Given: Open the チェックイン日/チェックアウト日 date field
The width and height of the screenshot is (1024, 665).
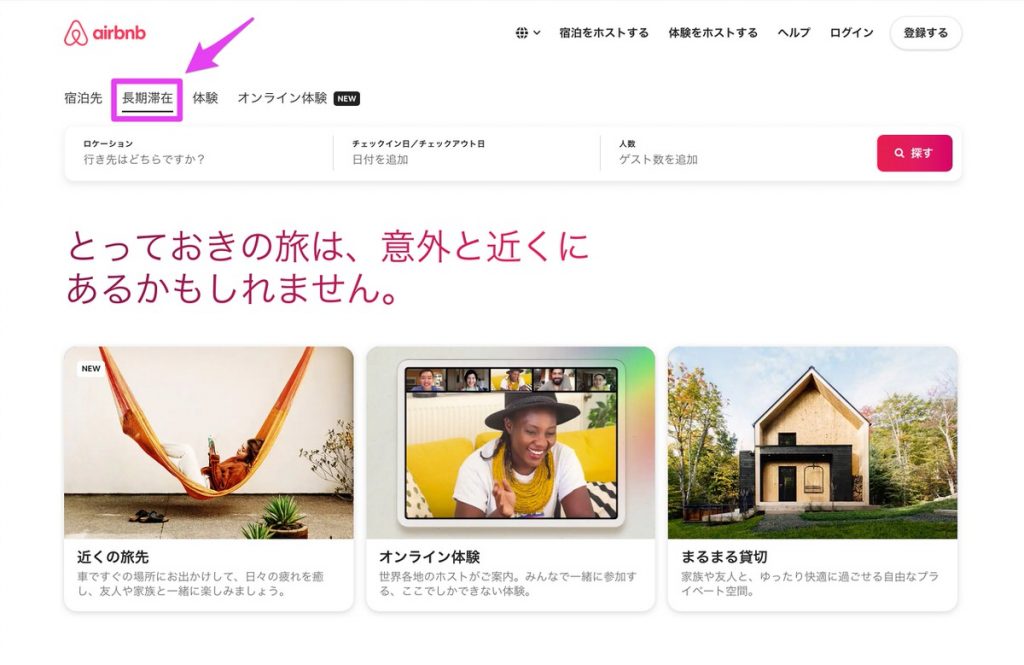Looking at the screenshot, I should pyautogui.click(x=466, y=153).
